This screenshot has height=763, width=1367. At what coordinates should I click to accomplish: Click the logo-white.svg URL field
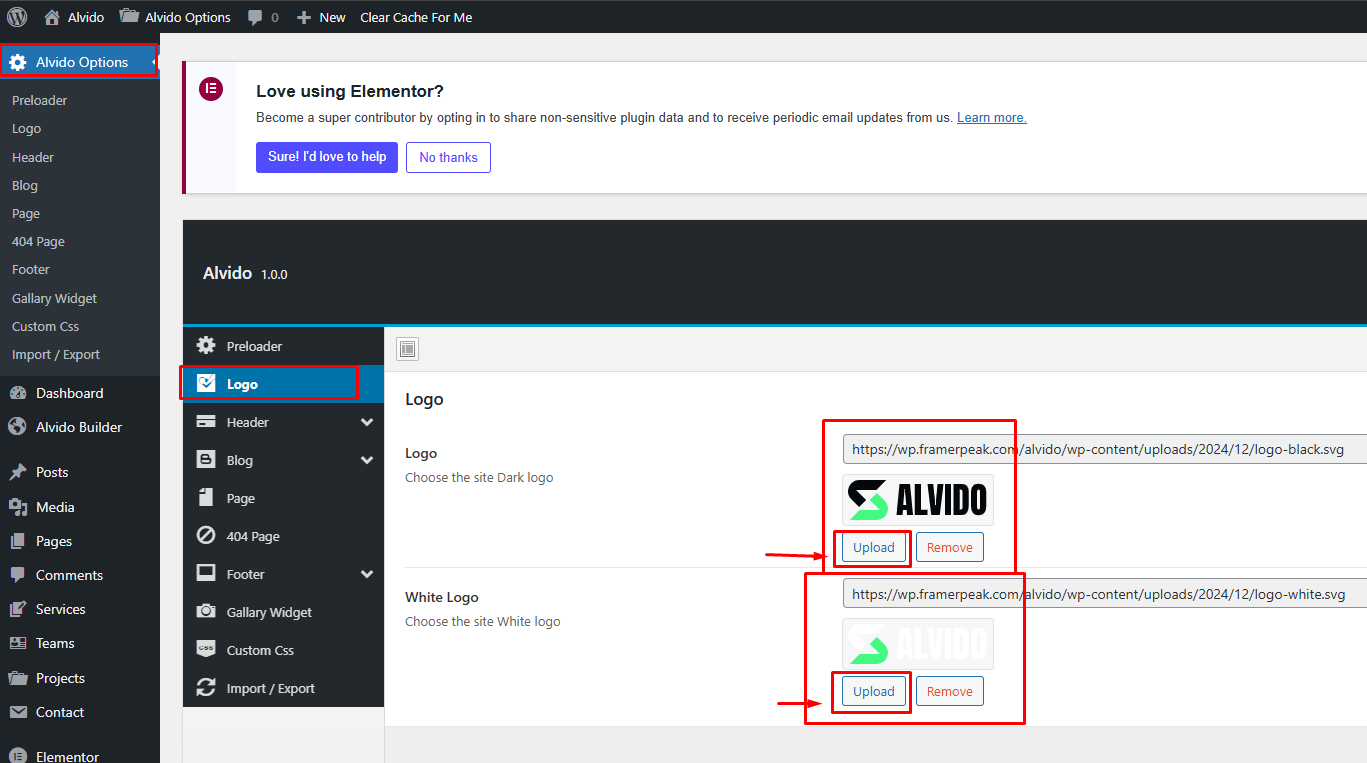point(1105,593)
